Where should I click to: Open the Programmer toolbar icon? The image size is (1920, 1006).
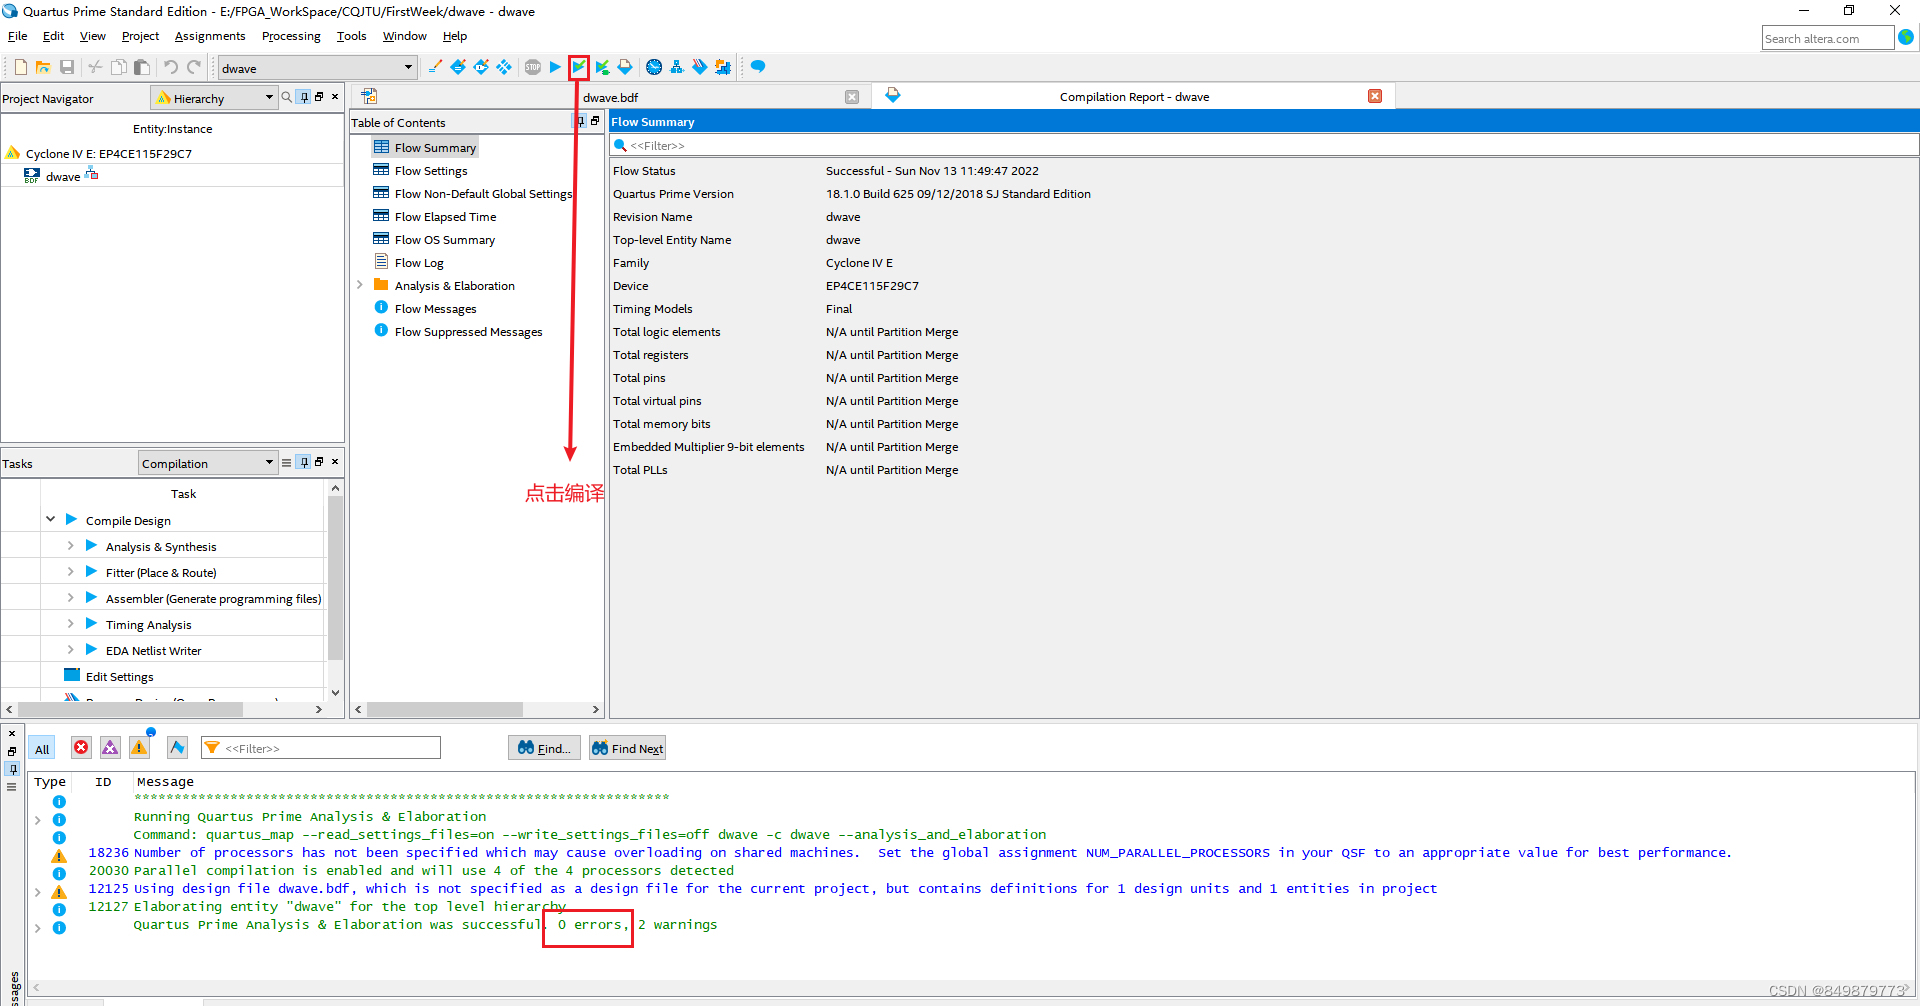699,67
